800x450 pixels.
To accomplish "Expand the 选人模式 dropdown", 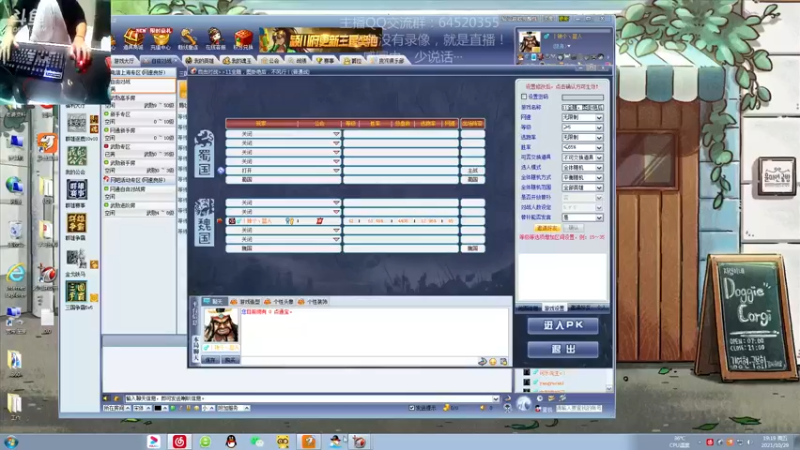I will (582, 167).
